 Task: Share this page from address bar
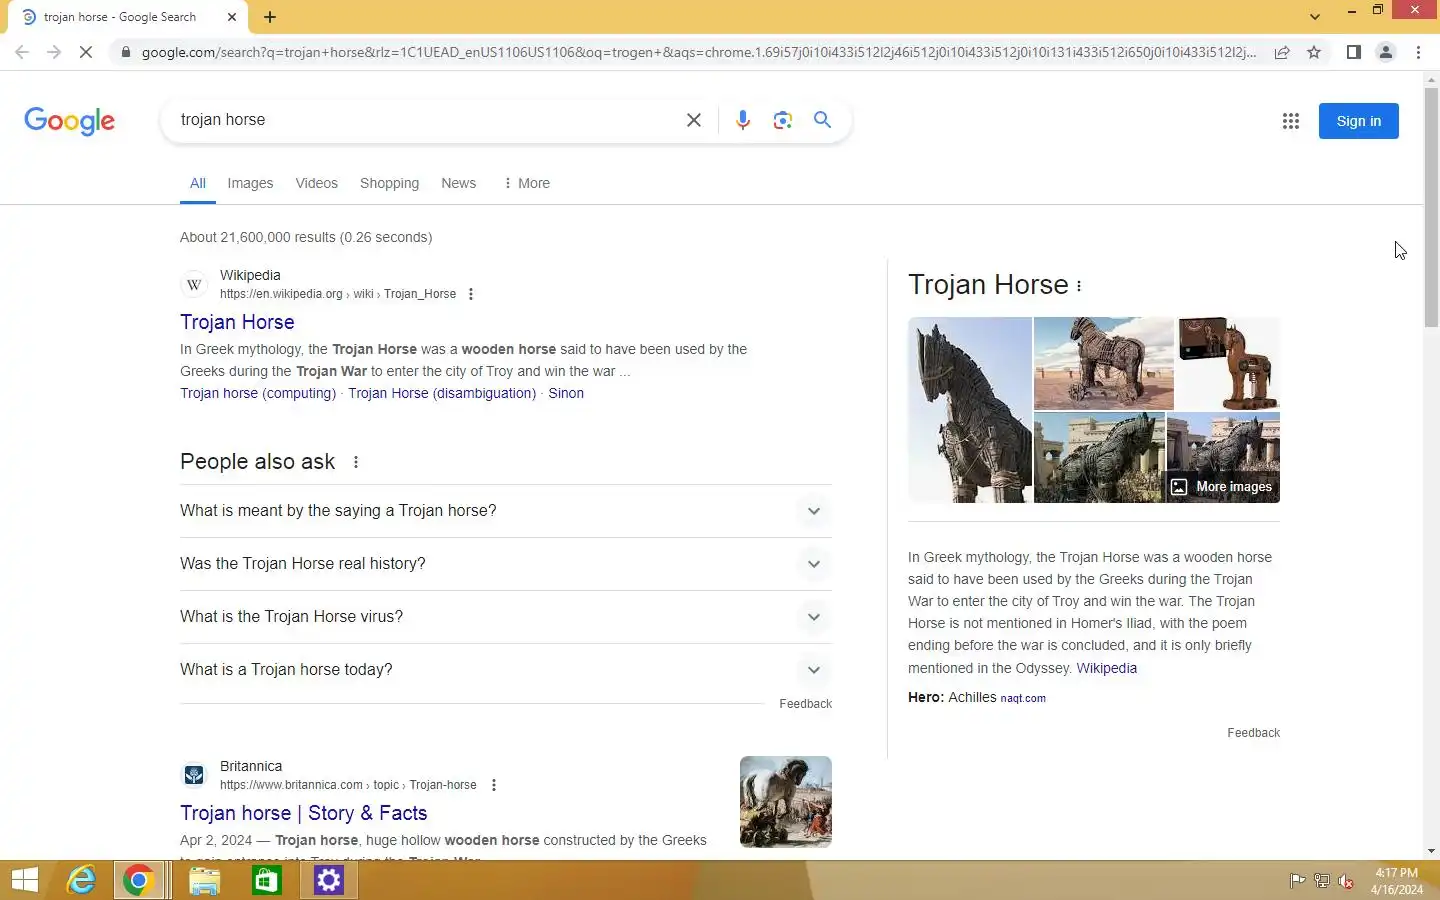(1281, 52)
